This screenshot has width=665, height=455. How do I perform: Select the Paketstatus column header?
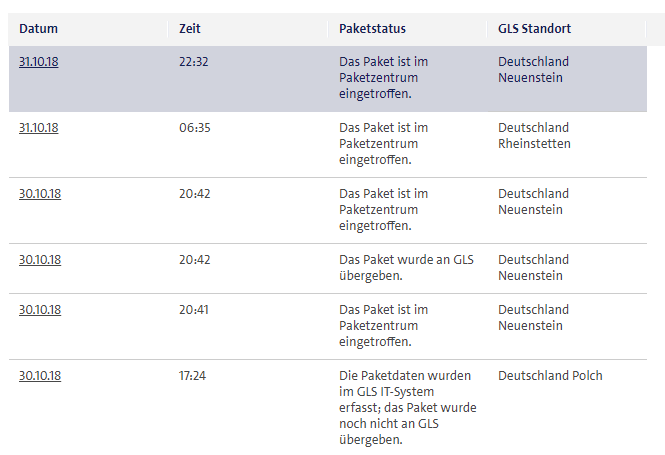372,29
